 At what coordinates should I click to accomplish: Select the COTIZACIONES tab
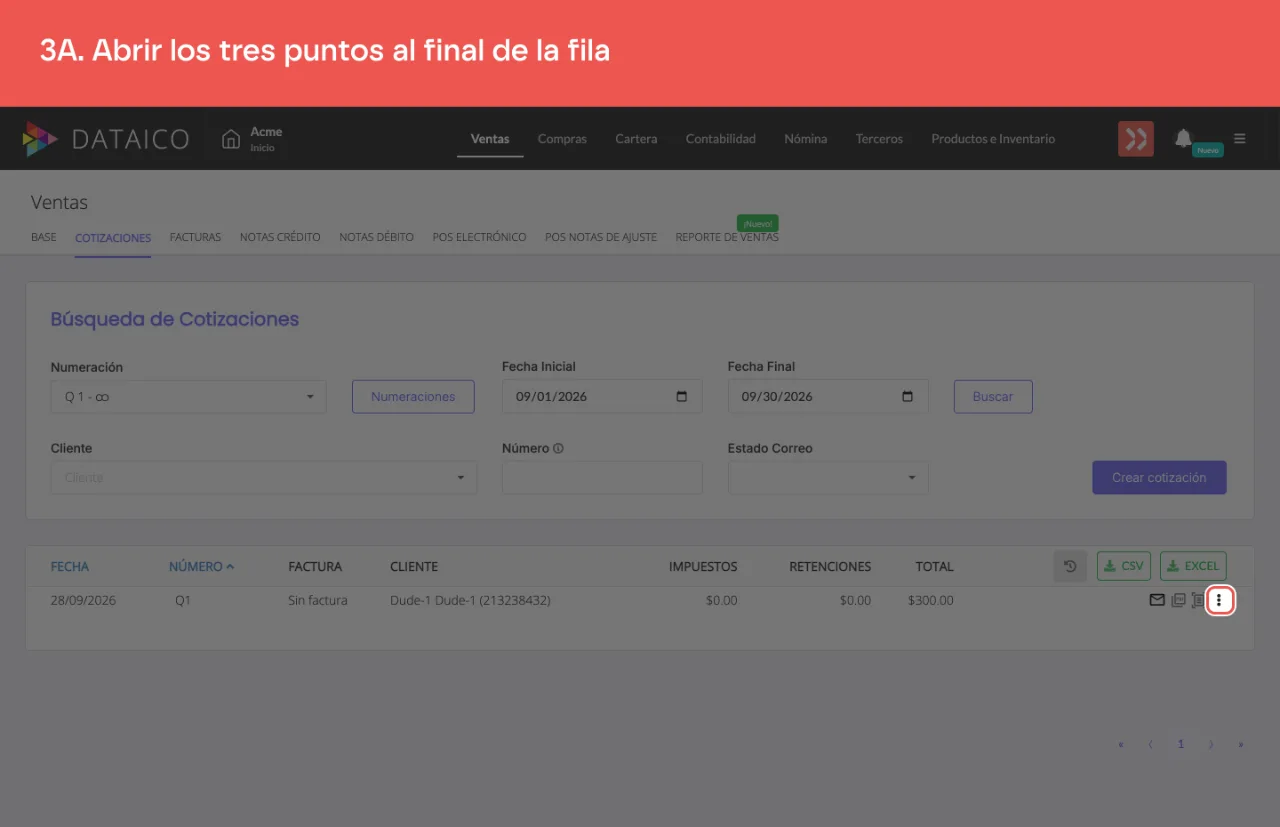tap(113, 238)
